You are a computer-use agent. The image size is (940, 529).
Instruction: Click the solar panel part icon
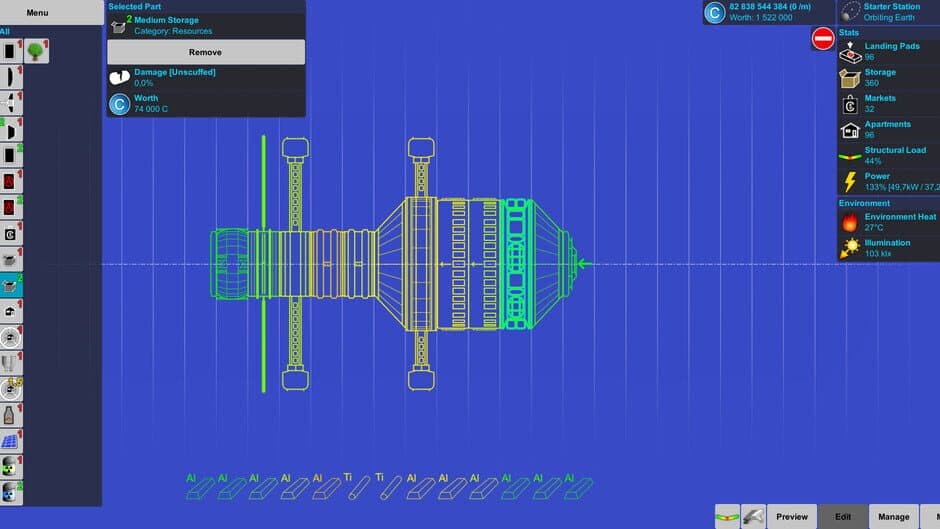coord(11,441)
